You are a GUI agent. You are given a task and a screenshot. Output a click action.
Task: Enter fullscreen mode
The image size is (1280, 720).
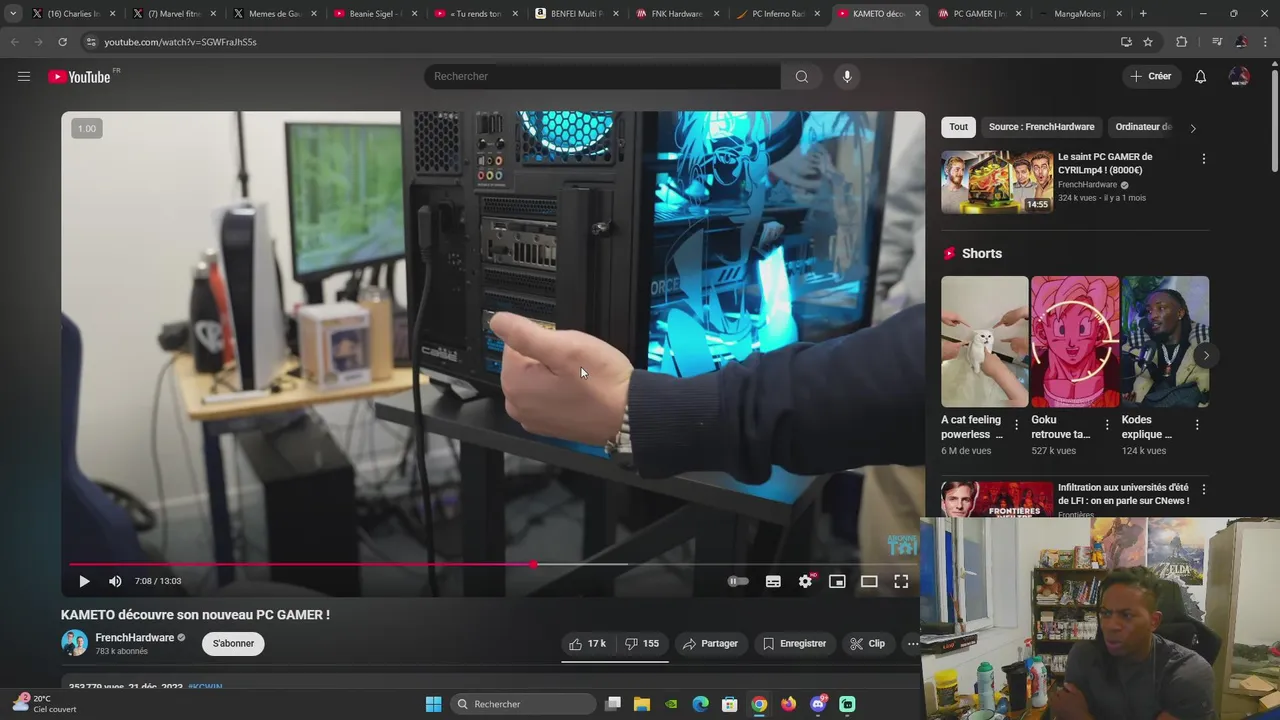[x=901, y=581]
